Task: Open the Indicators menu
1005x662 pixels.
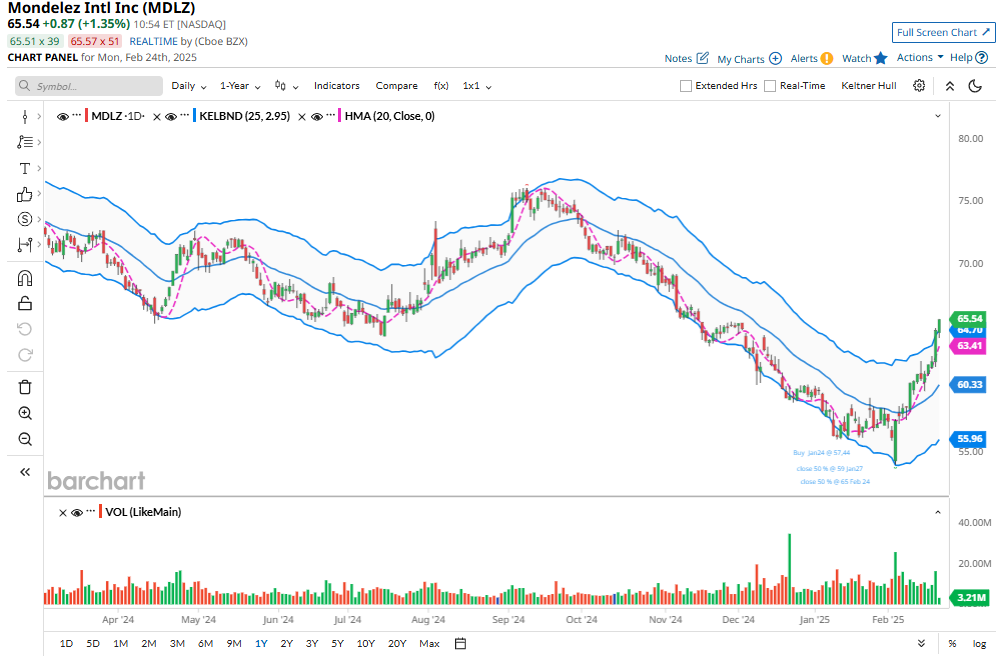Action: point(336,86)
